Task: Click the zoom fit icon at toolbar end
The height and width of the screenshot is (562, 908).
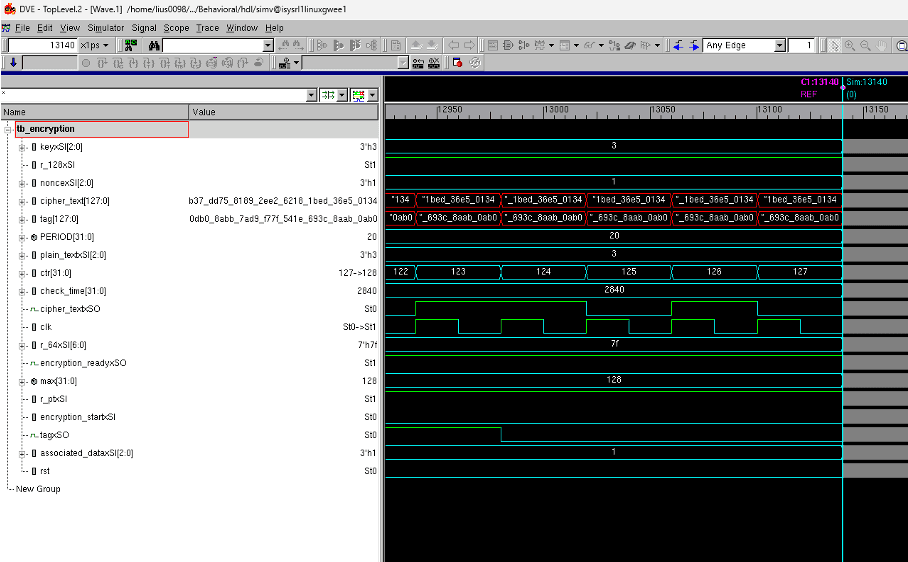Action: pos(901,45)
